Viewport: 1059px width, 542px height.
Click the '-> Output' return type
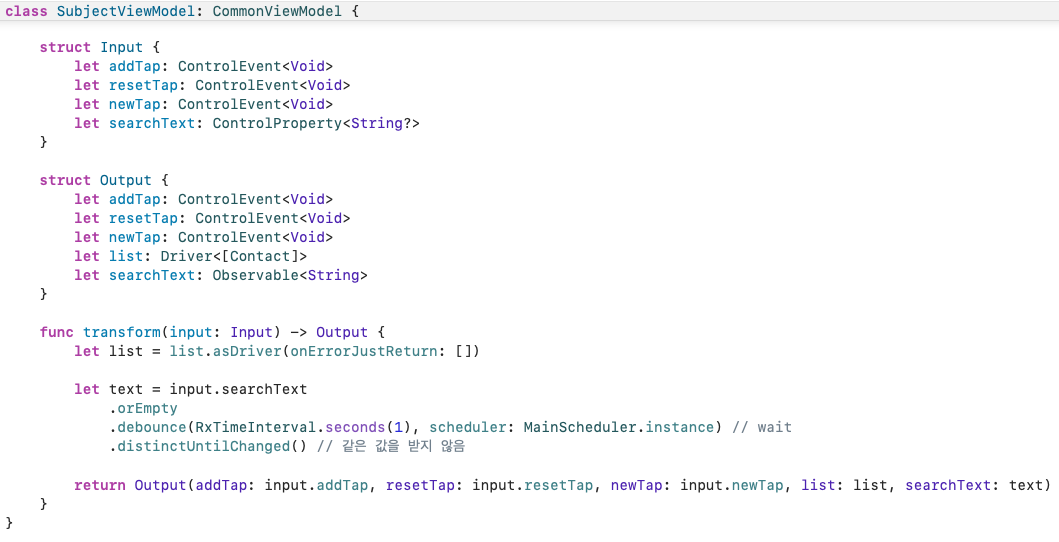point(329,332)
